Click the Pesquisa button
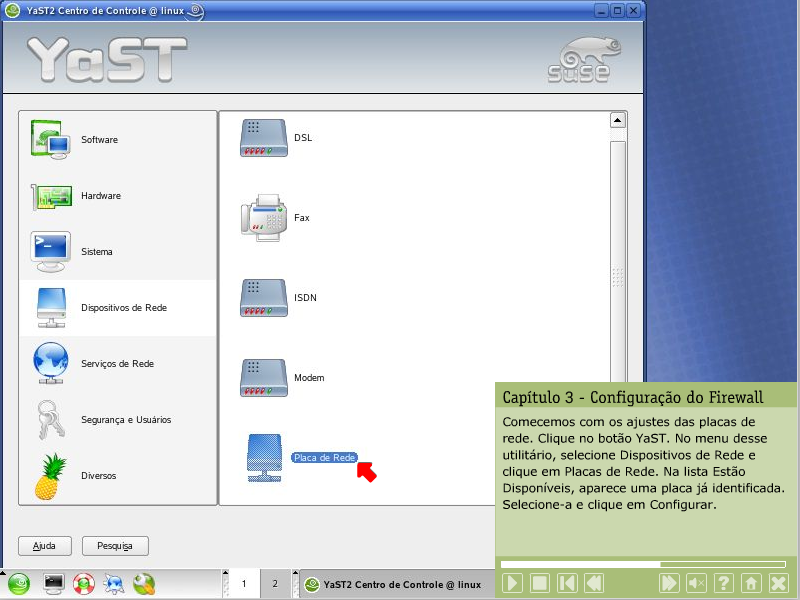Viewport: 800px width, 600px height. click(x=115, y=546)
